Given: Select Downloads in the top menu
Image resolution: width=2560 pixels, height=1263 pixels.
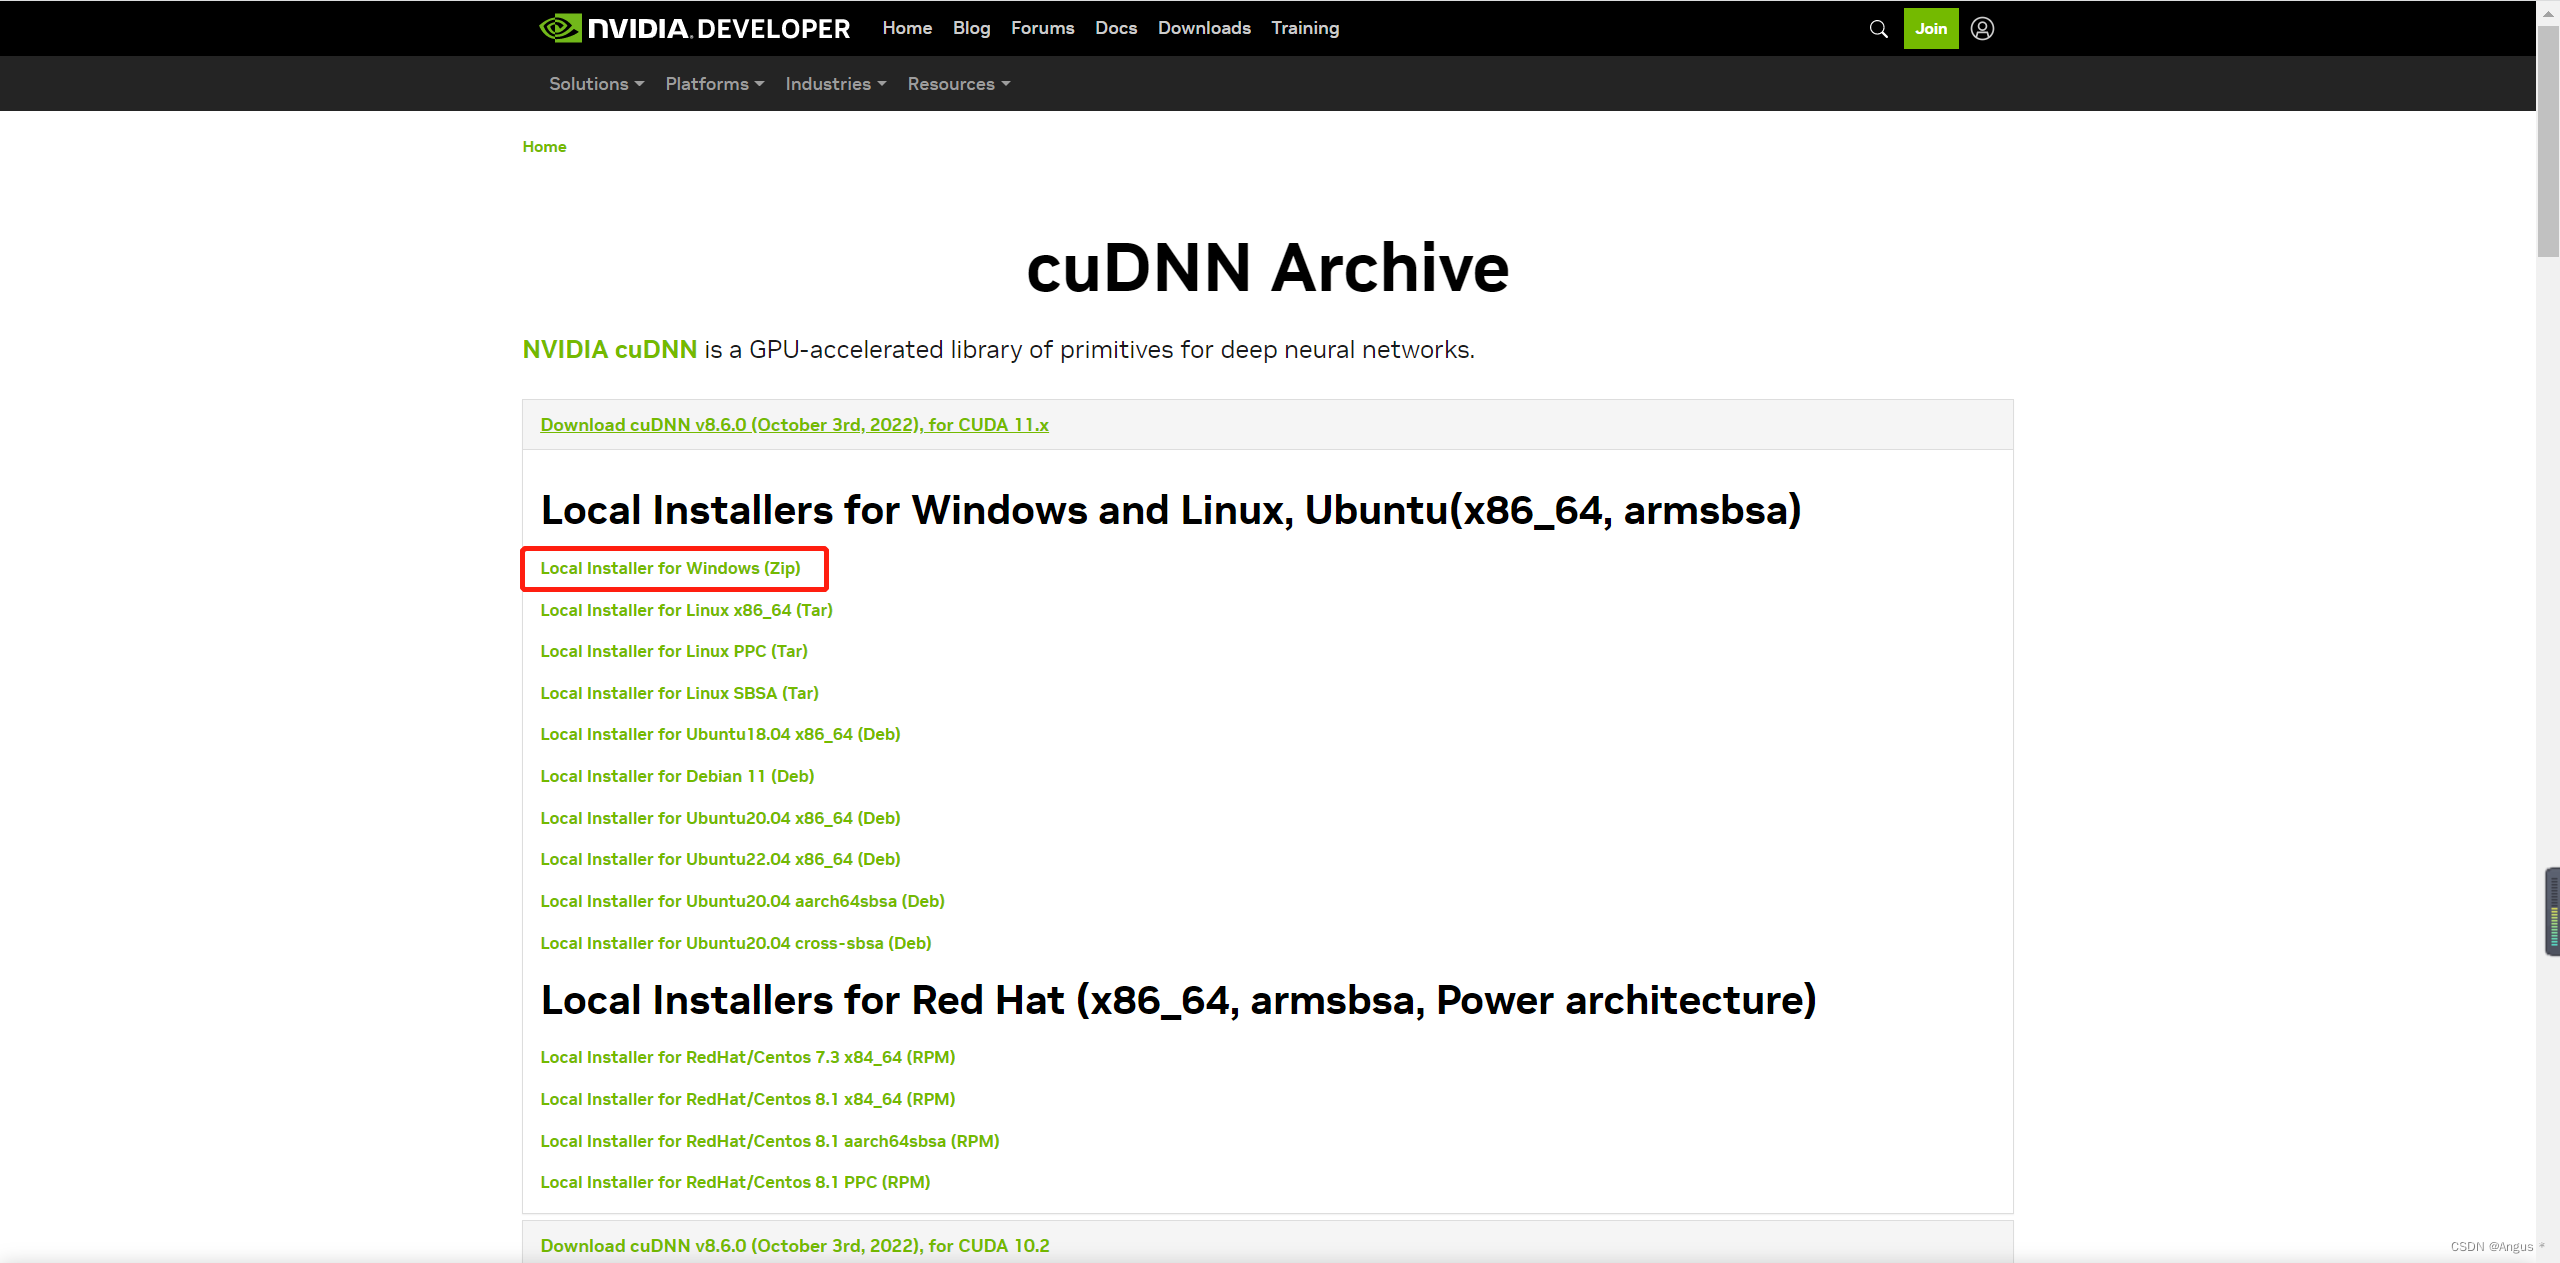Looking at the screenshot, I should [x=1204, y=28].
